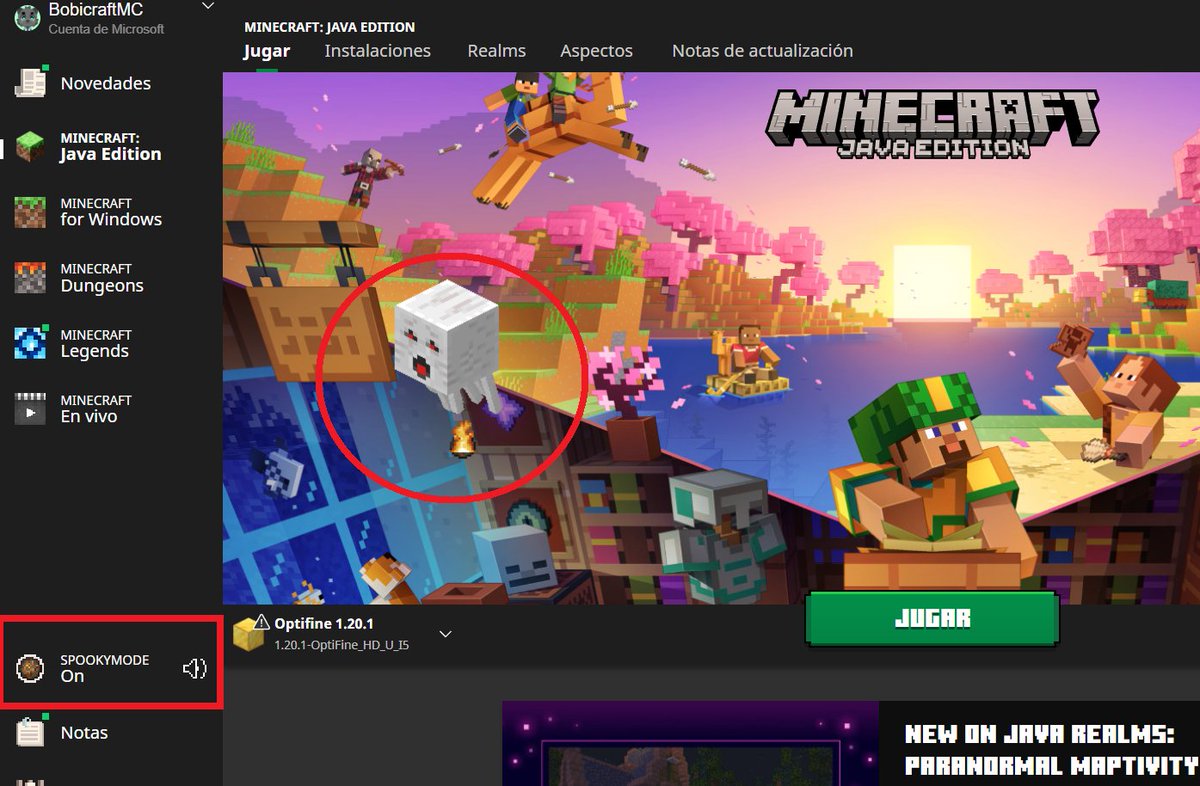Switch to the Instalaciones tab
The width and height of the screenshot is (1200, 786).
click(x=378, y=51)
